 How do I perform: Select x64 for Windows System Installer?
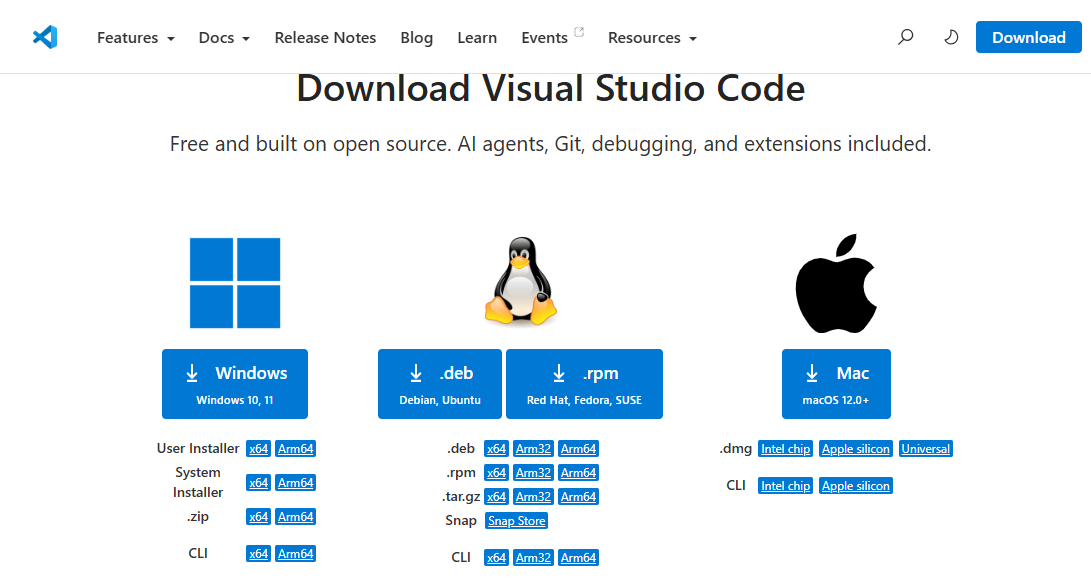258,483
